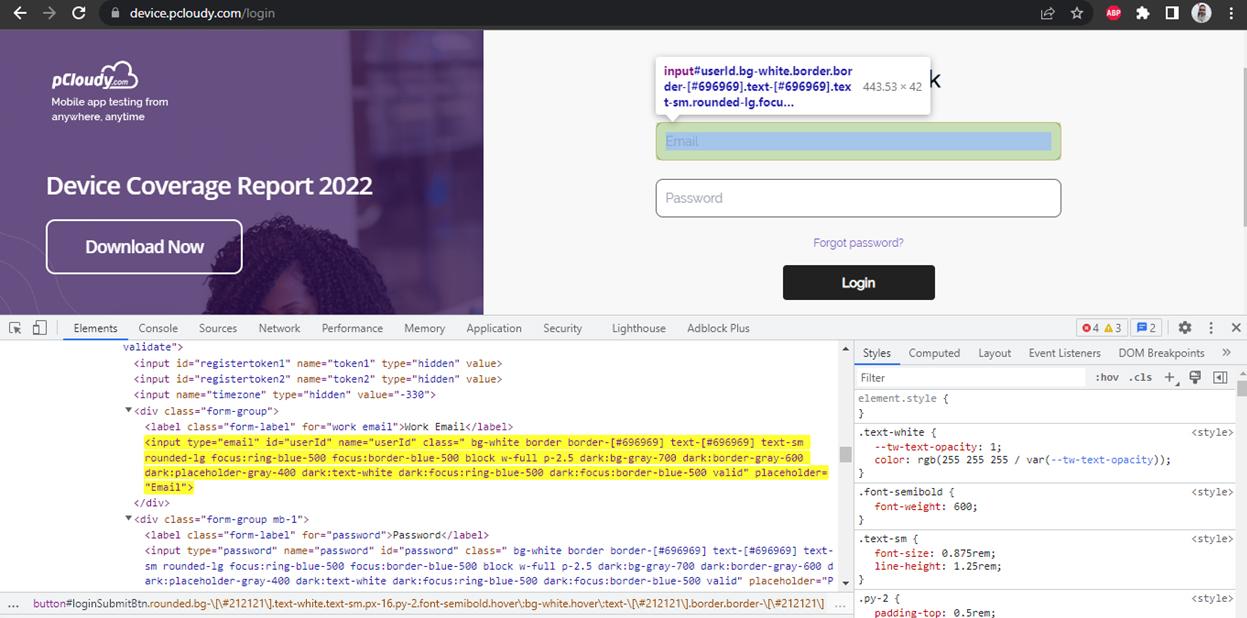Screen dimensions: 1247x618
Task: Switch to the Elements tab
Action: pos(96,328)
